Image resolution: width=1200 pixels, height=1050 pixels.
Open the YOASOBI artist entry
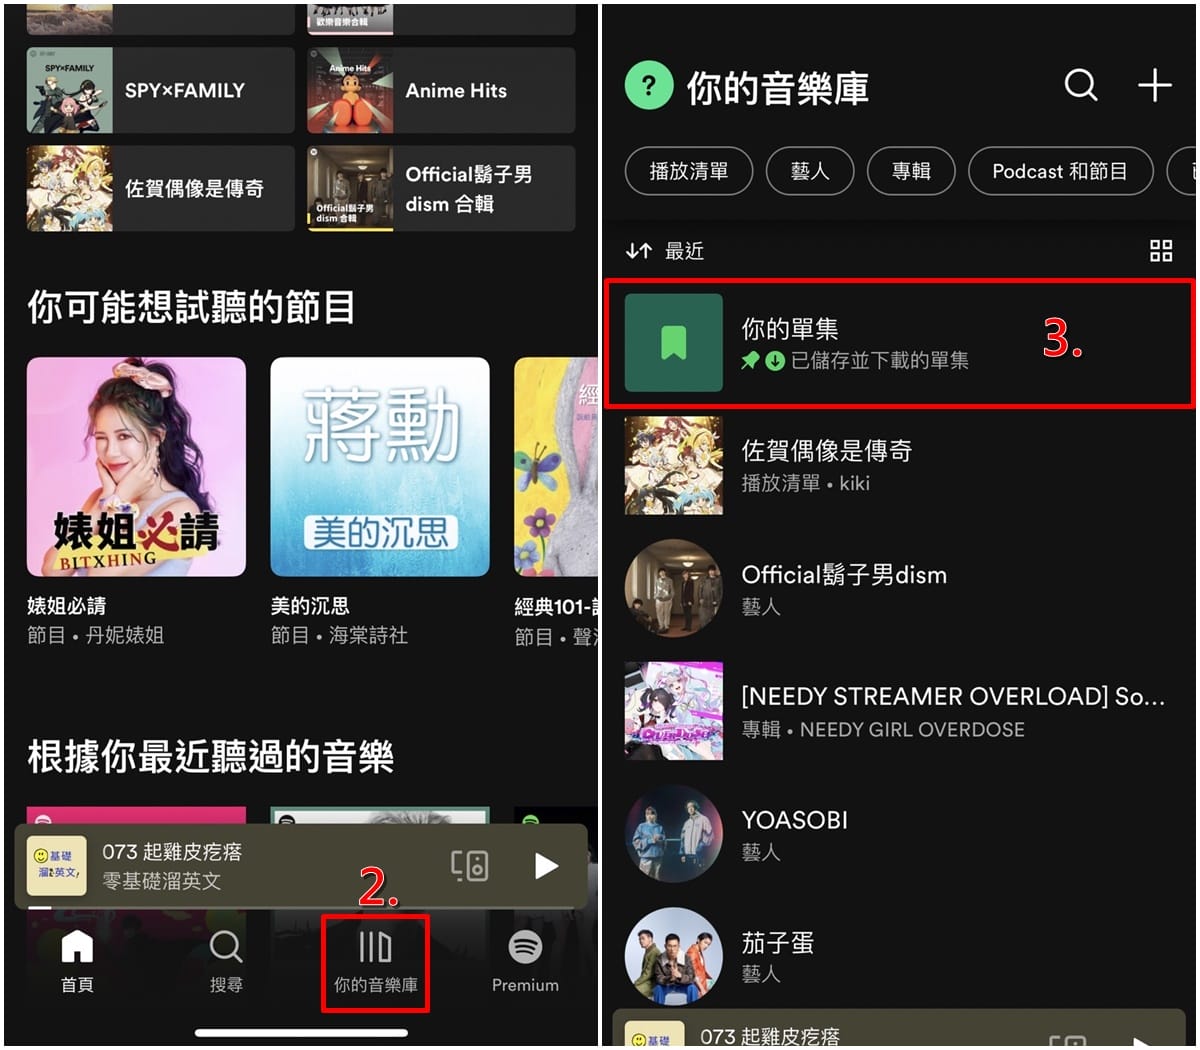click(899, 834)
